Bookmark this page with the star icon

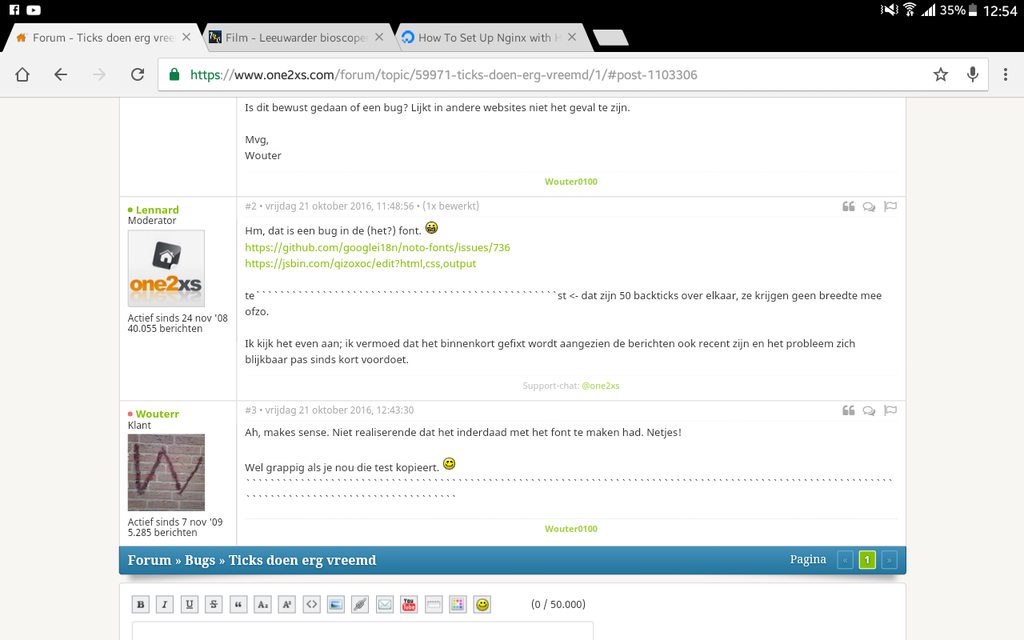pos(940,74)
